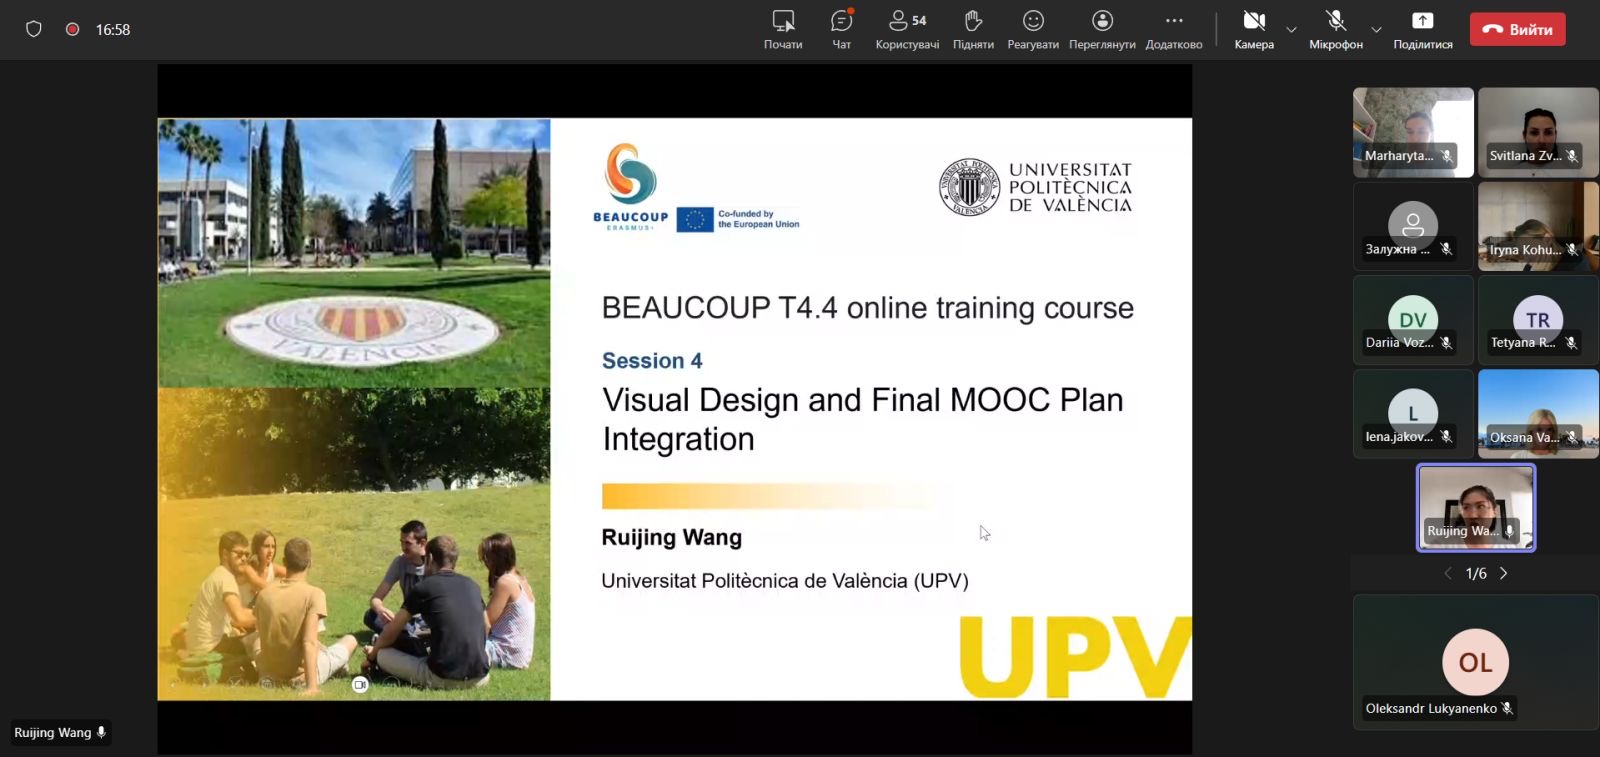
Task: Click the Почати control icon
Action: click(783, 21)
